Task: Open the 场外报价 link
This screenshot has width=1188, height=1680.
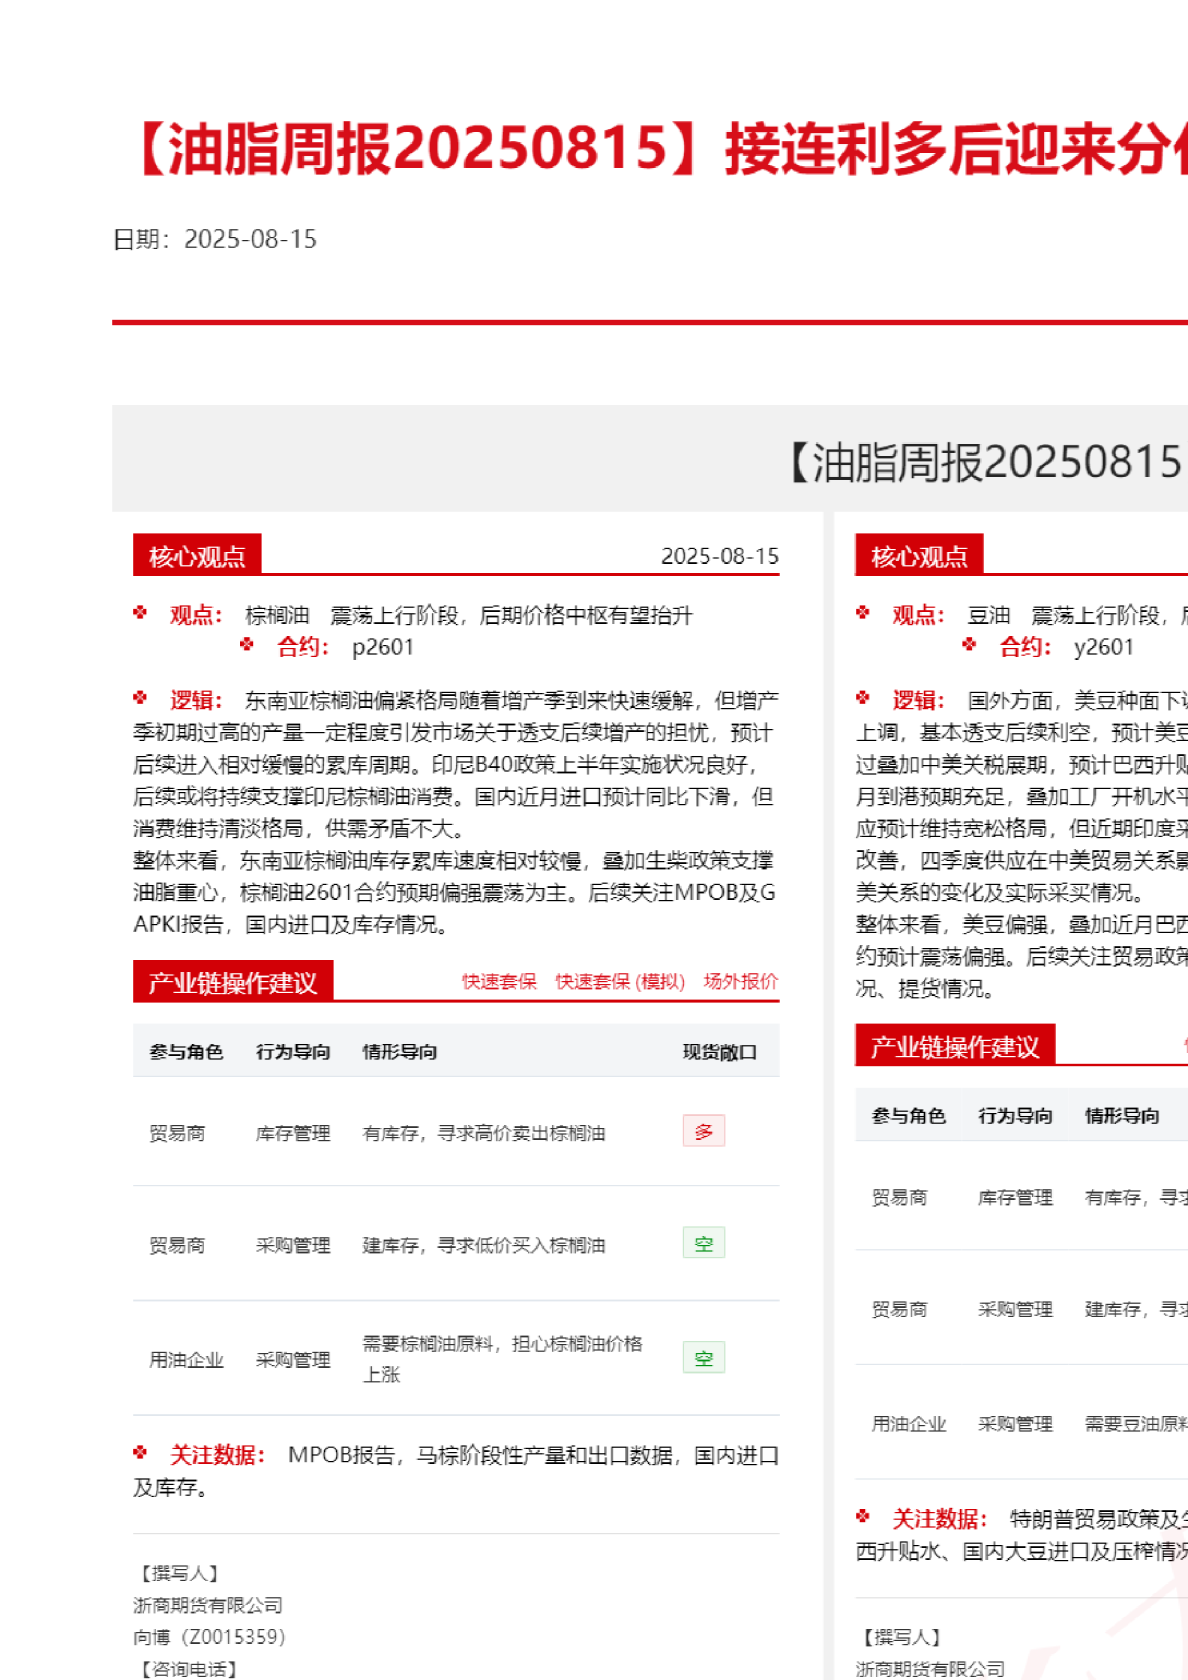Action: point(740,981)
